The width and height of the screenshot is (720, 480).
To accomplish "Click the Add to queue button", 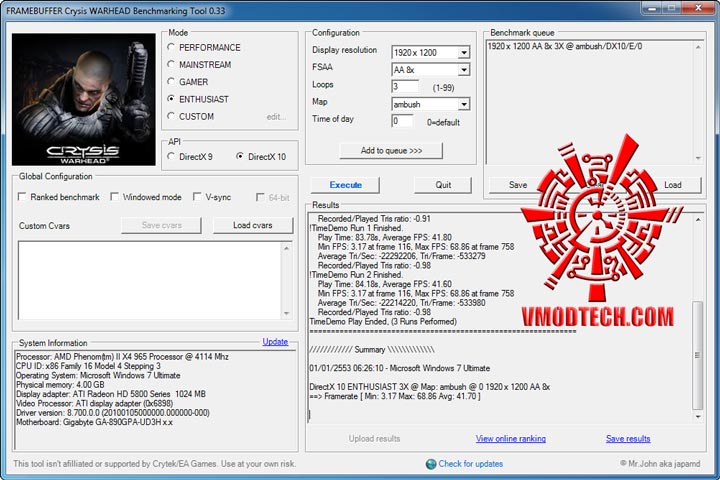I will [391, 151].
